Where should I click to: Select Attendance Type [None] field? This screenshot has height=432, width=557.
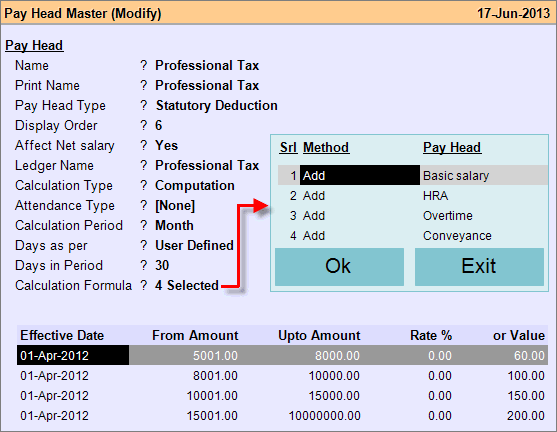175,206
